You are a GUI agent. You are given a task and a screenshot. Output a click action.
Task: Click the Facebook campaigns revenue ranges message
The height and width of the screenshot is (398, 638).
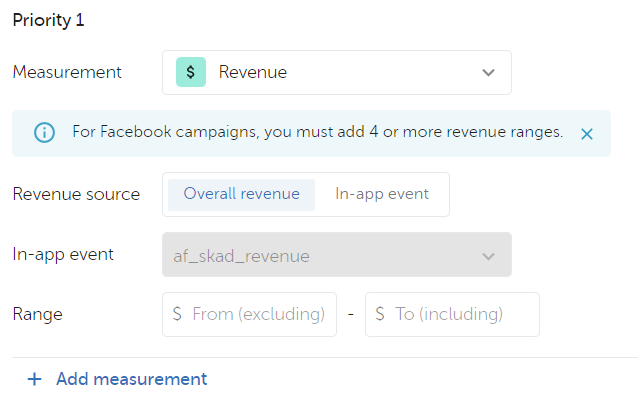tap(318, 132)
